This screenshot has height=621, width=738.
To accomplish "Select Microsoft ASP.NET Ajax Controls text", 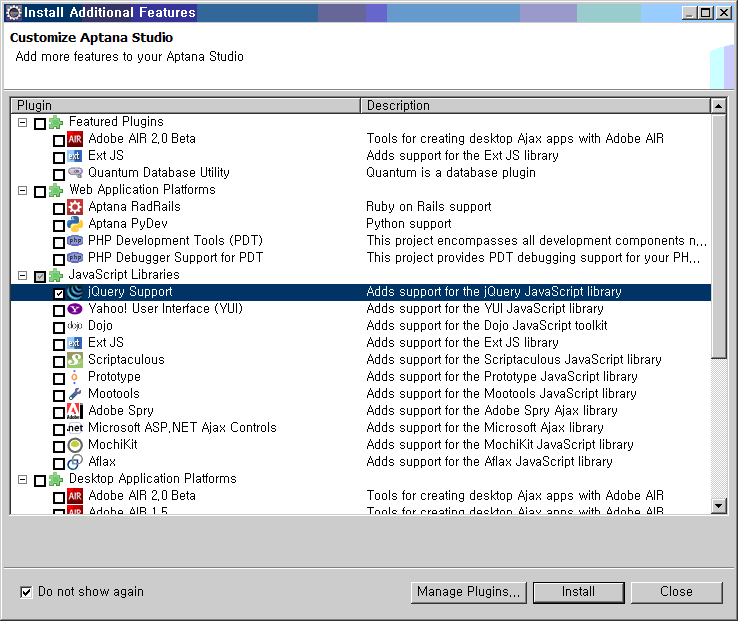I will pyautogui.click(x=182, y=427).
